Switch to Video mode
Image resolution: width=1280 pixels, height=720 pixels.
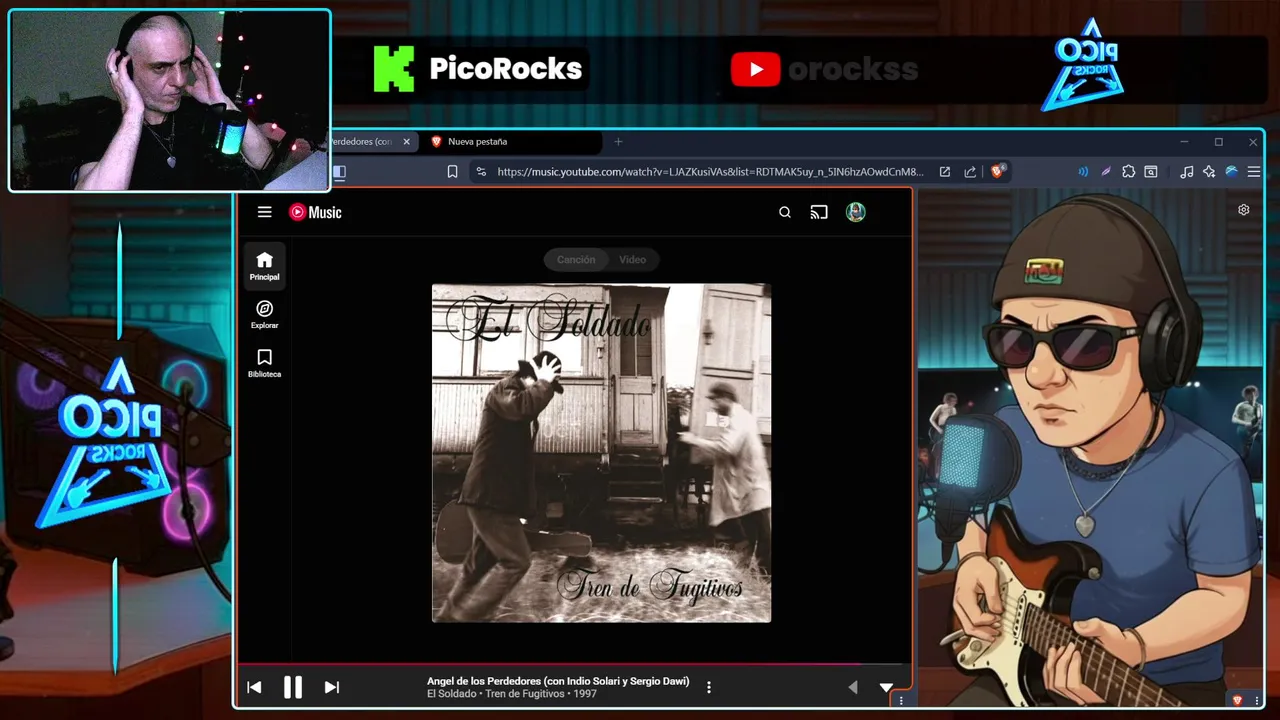632,260
